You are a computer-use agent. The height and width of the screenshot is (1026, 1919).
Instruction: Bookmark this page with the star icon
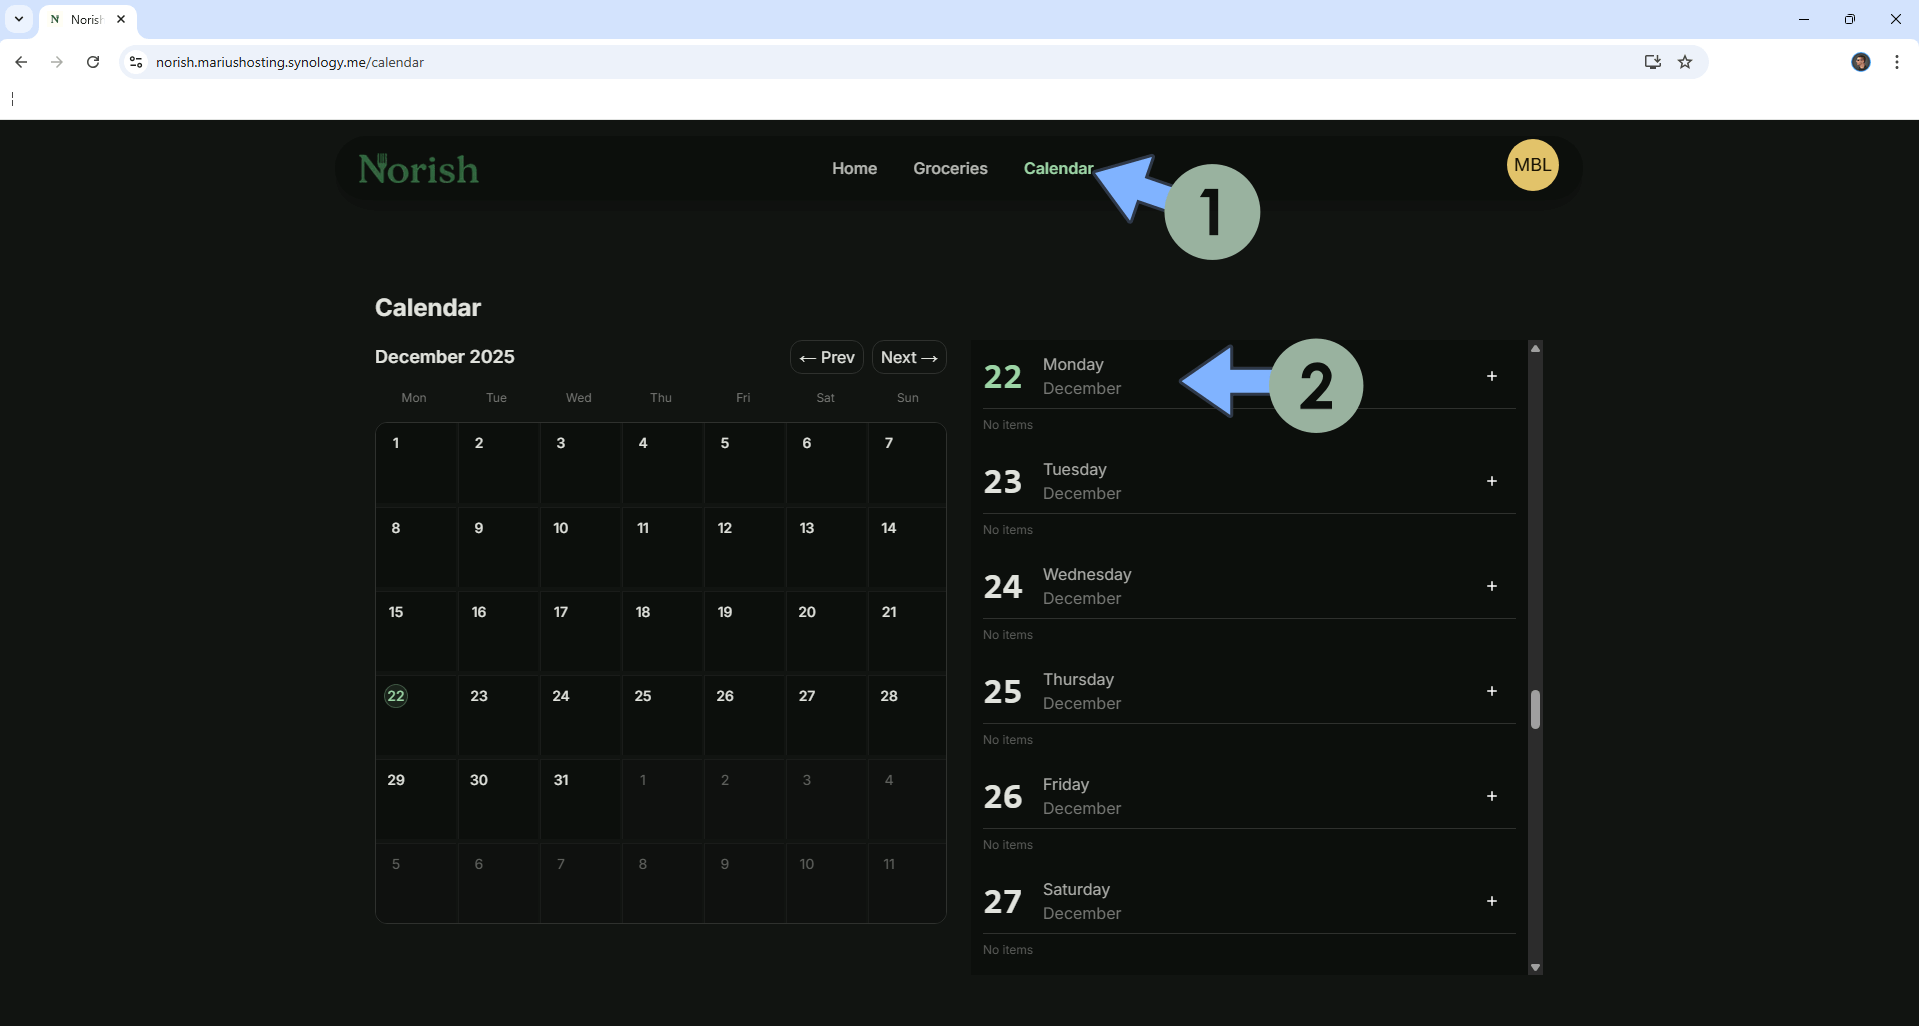(1685, 62)
